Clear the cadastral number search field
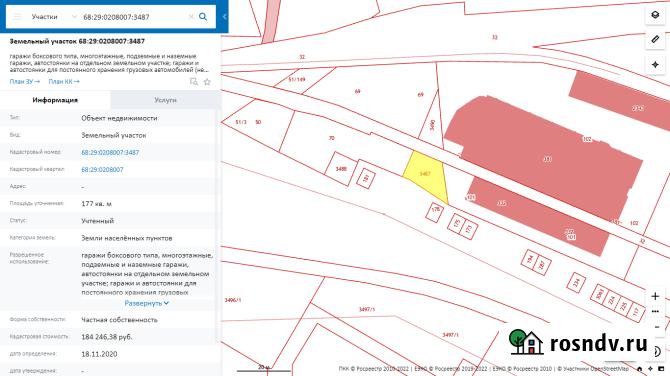The height and width of the screenshot is (376, 670). tap(191, 17)
